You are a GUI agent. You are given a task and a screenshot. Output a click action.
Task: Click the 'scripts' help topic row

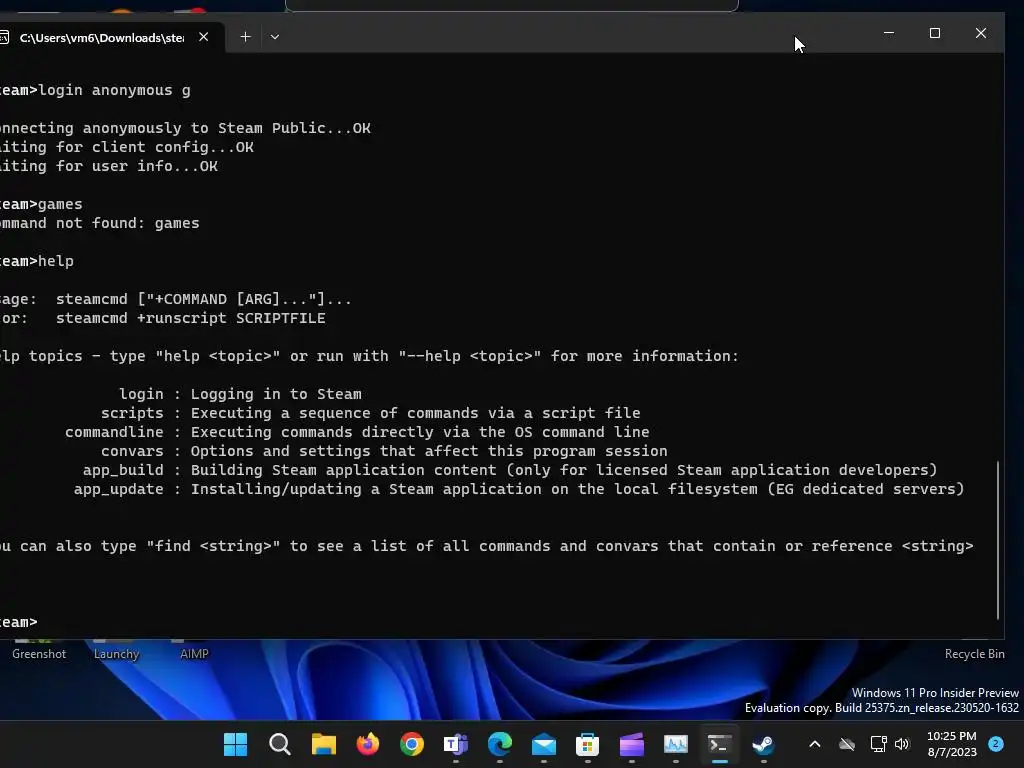tap(370, 413)
